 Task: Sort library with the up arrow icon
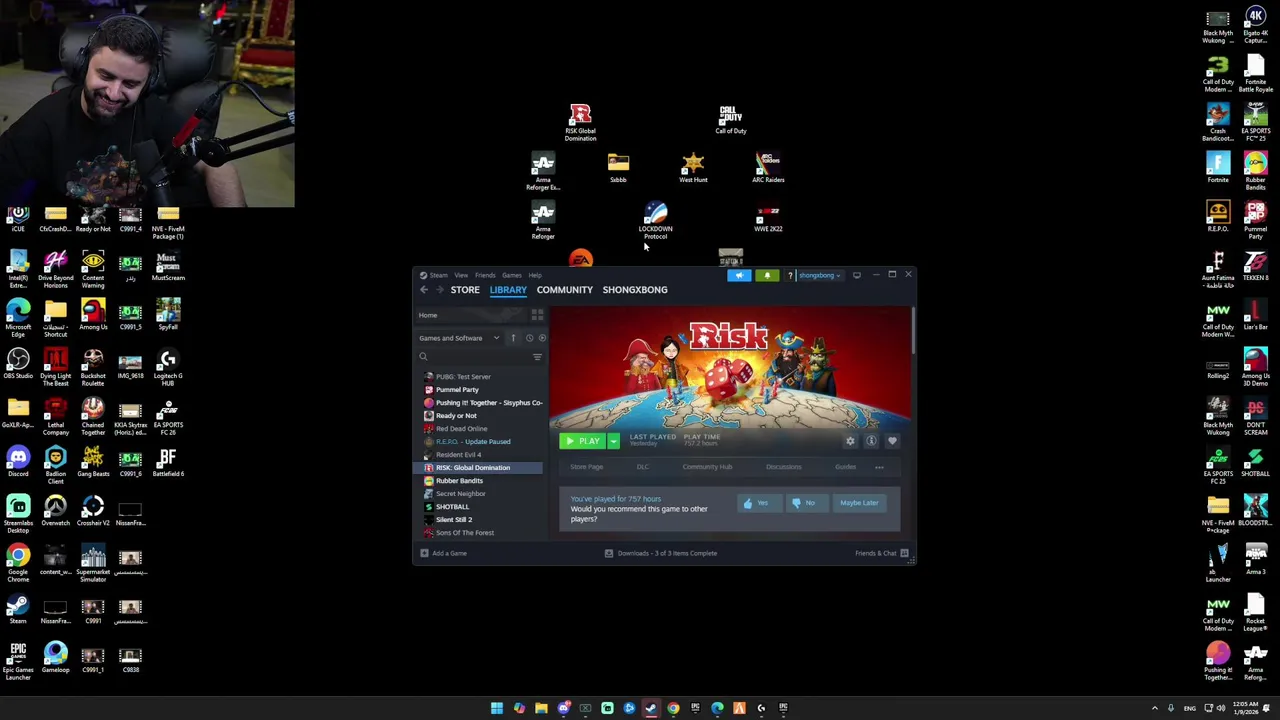pyautogui.click(x=513, y=338)
